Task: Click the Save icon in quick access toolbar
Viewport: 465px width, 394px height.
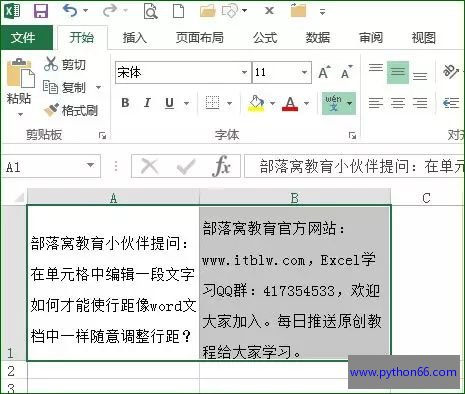Action: pyautogui.click(x=41, y=11)
